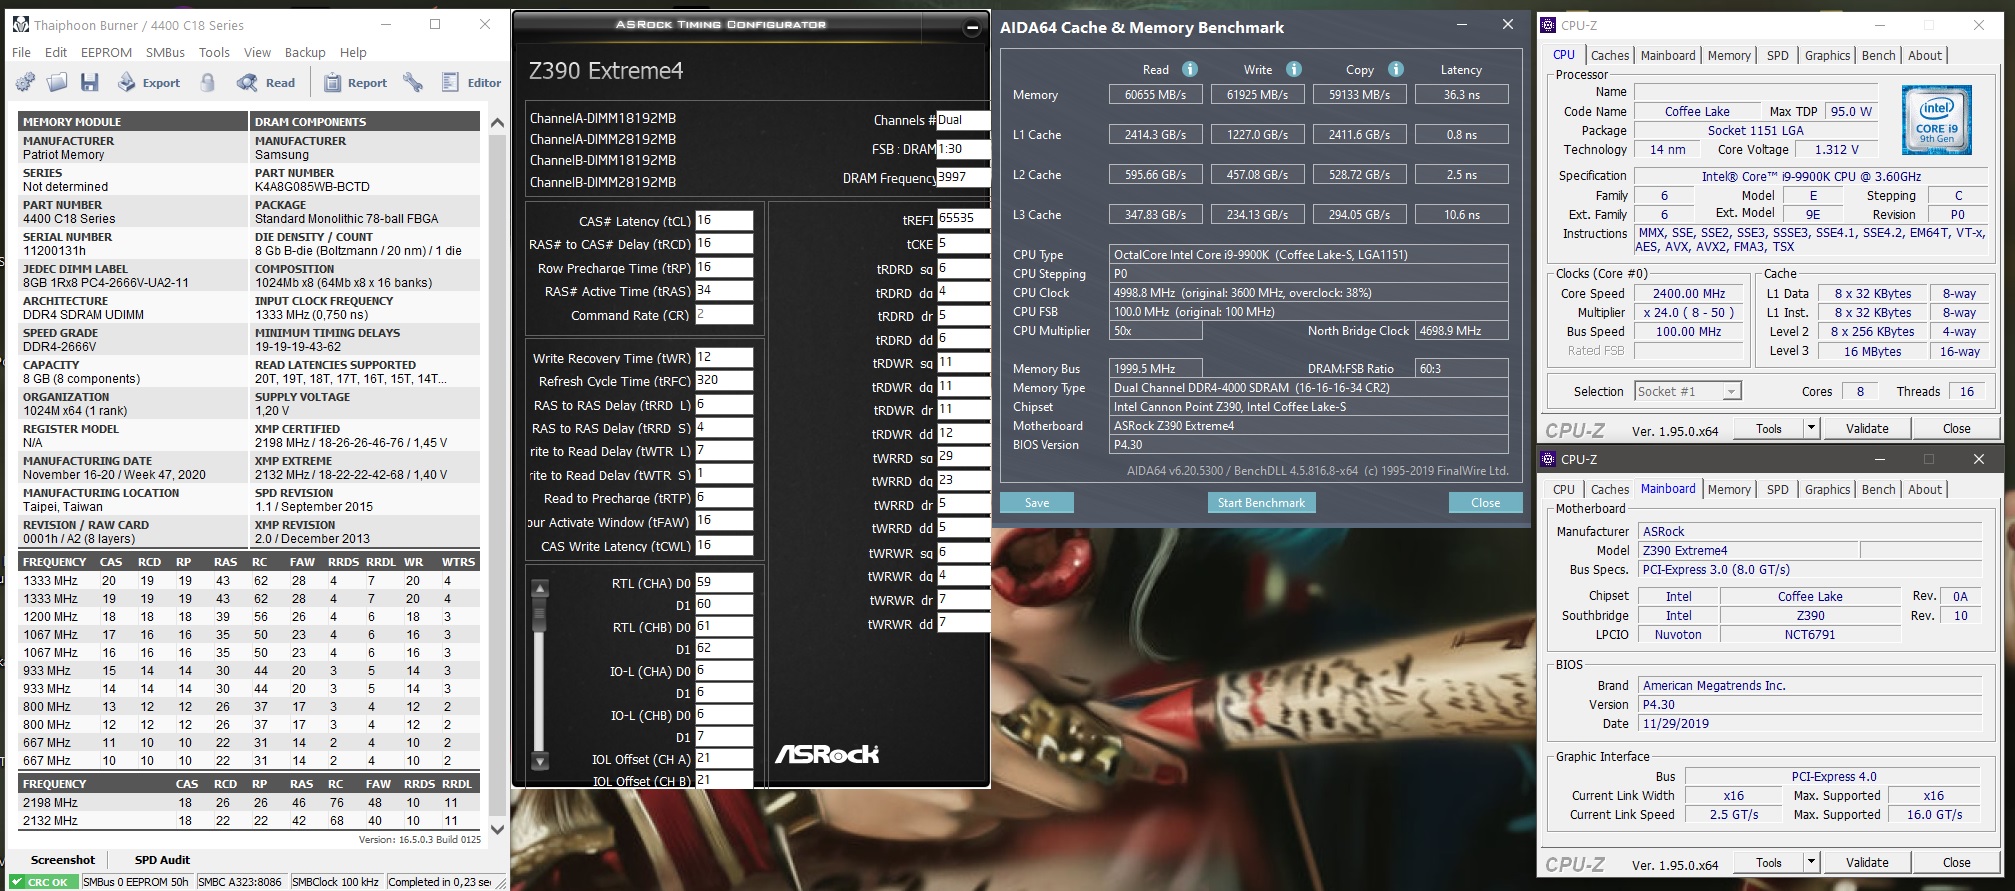This screenshot has width=2015, height=891.
Task: Open the Socket #1 selection dropdown
Action: point(1688,391)
